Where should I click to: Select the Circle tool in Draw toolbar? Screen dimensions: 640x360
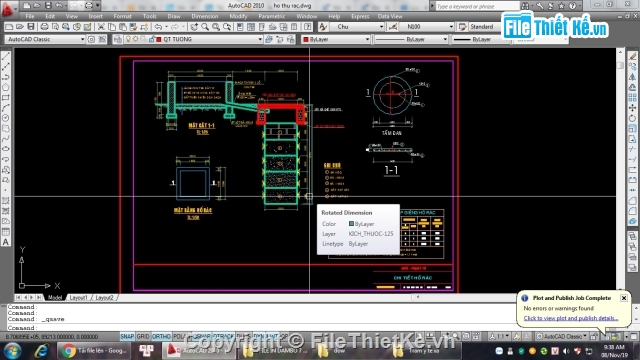(6, 118)
